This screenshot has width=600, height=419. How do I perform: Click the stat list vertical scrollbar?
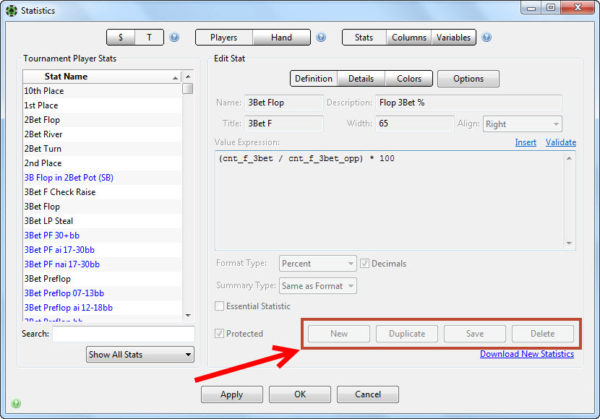click(188, 200)
